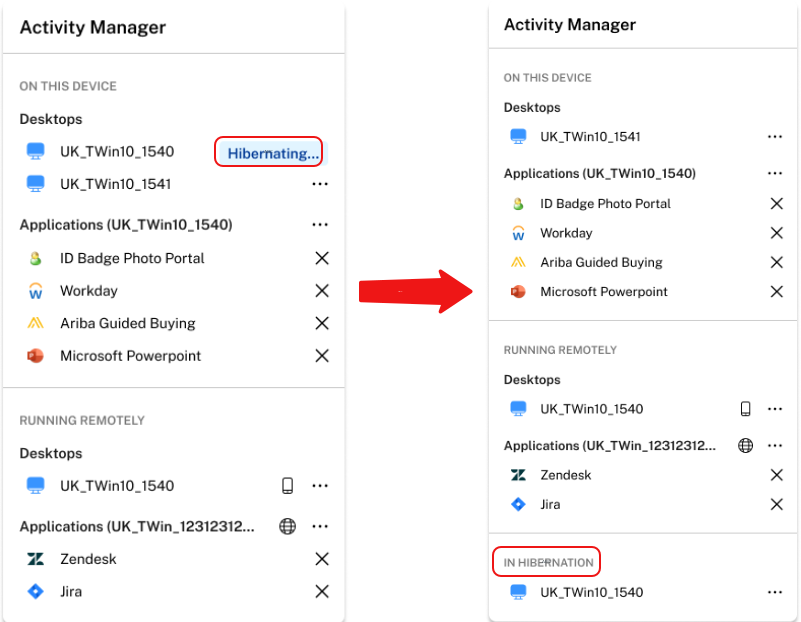The image size is (801, 622).
Task: Click the Hibernating... status badge
Action: [x=269, y=153]
